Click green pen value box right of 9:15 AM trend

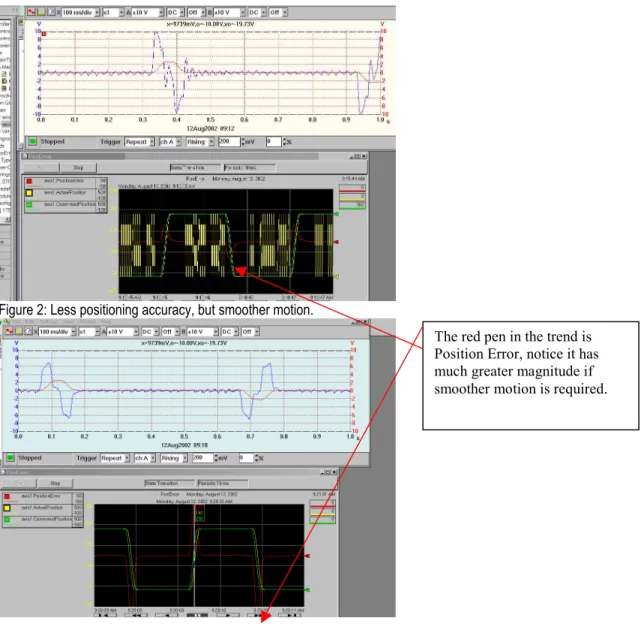[x=352, y=205]
